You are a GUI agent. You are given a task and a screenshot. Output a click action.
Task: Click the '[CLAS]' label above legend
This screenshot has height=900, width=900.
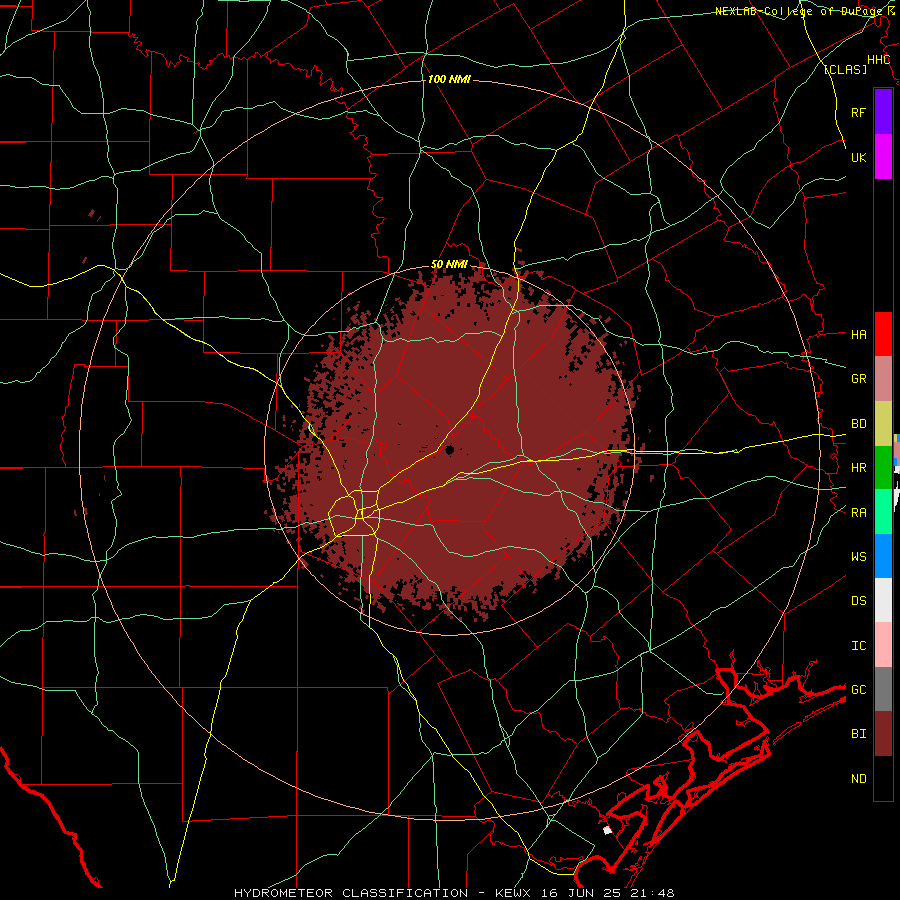click(845, 70)
